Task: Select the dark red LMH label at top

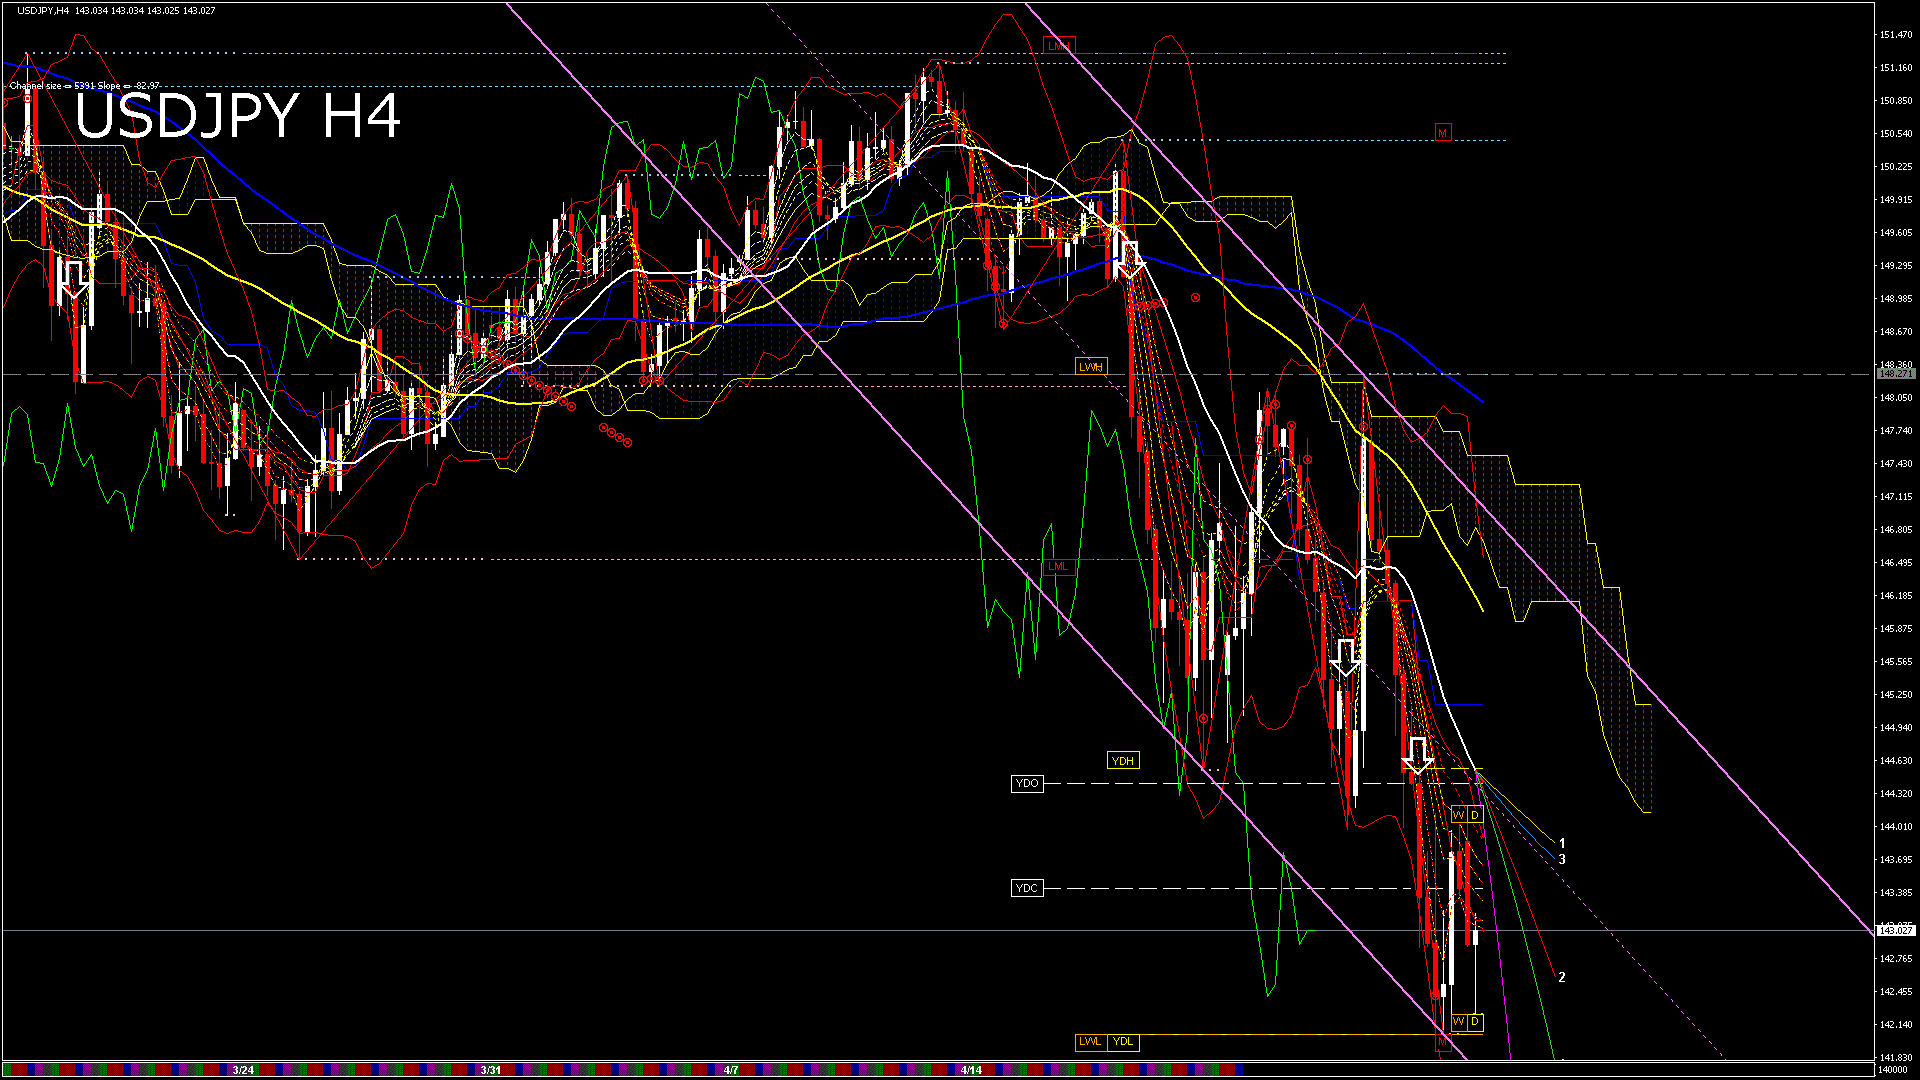Action: click(1059, 46)
